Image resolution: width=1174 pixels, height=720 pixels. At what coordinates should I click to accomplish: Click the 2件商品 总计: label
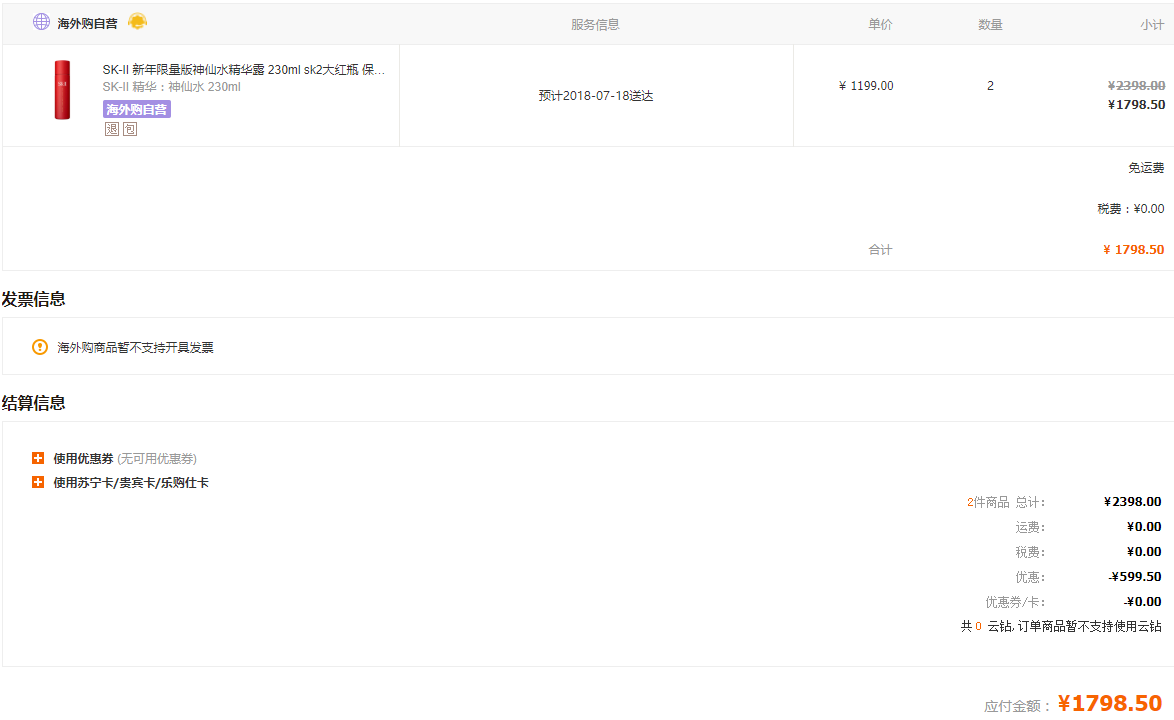pyautogui.click(x=1006, y=502)
